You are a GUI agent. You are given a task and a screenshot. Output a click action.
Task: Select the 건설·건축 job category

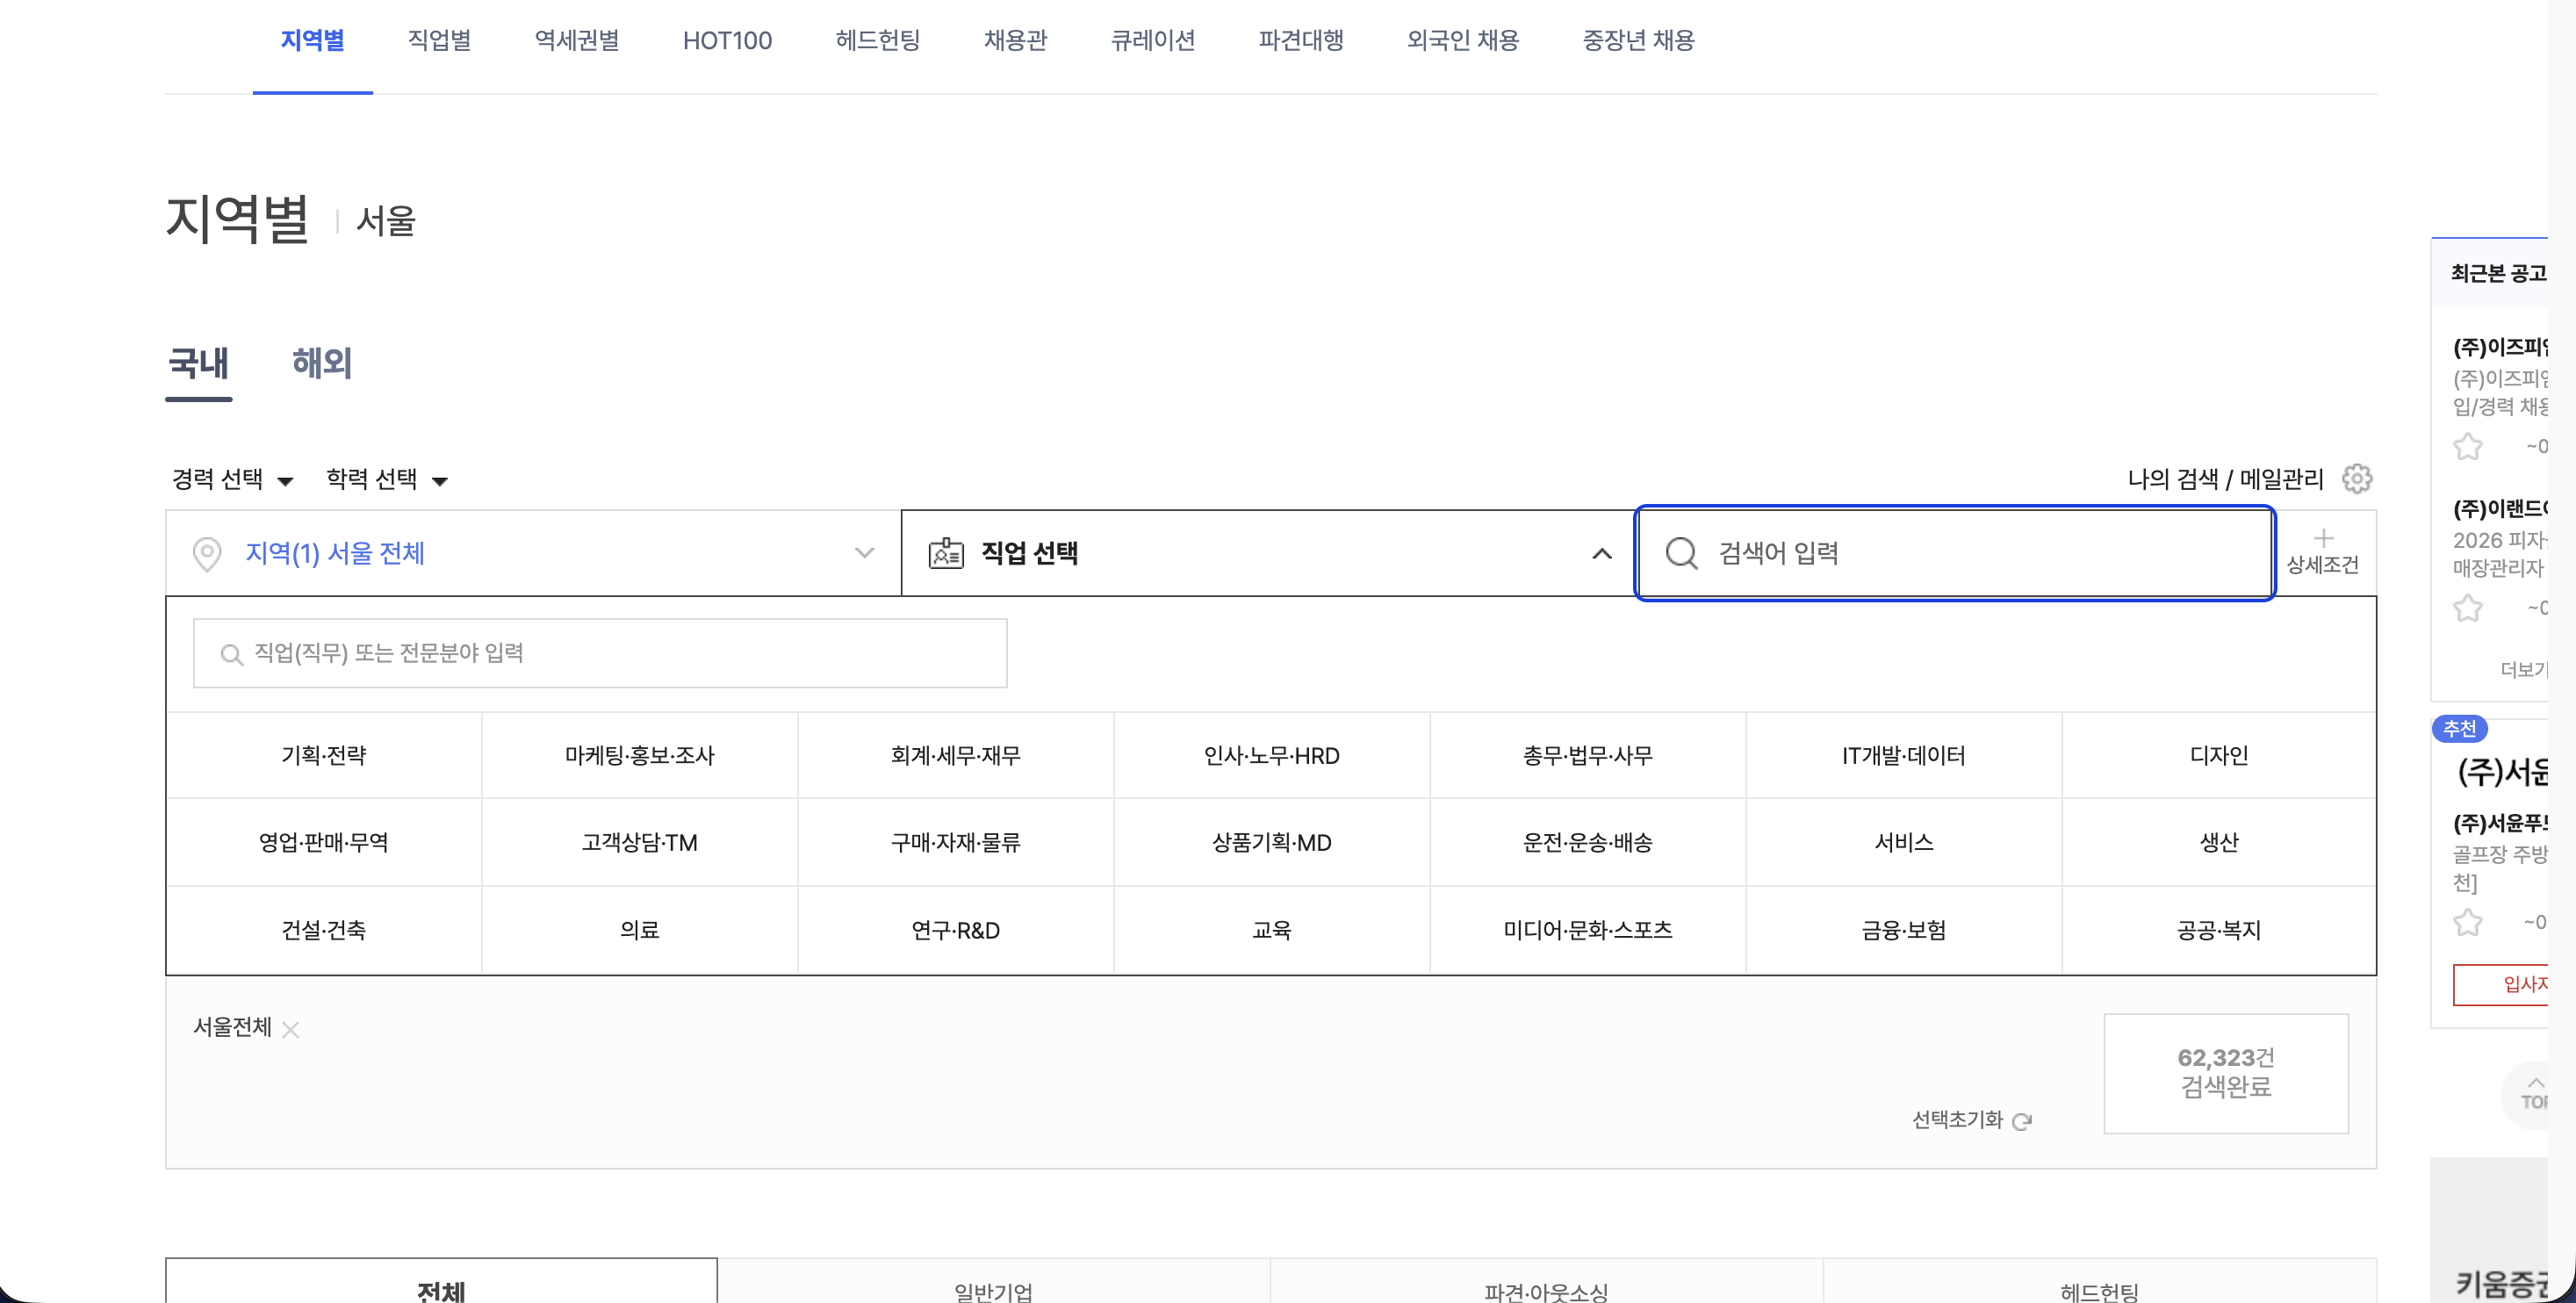coord(323,930)
